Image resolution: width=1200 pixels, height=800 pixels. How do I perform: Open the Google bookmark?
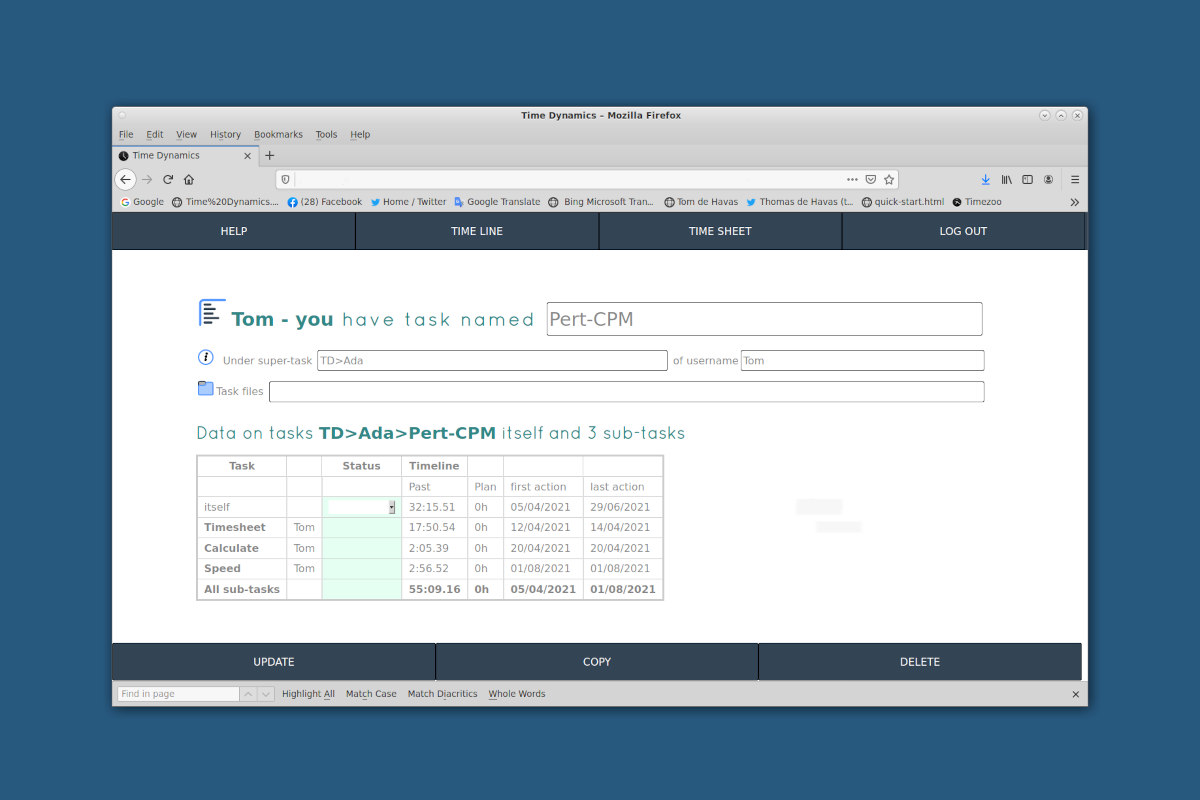point(142,202)
